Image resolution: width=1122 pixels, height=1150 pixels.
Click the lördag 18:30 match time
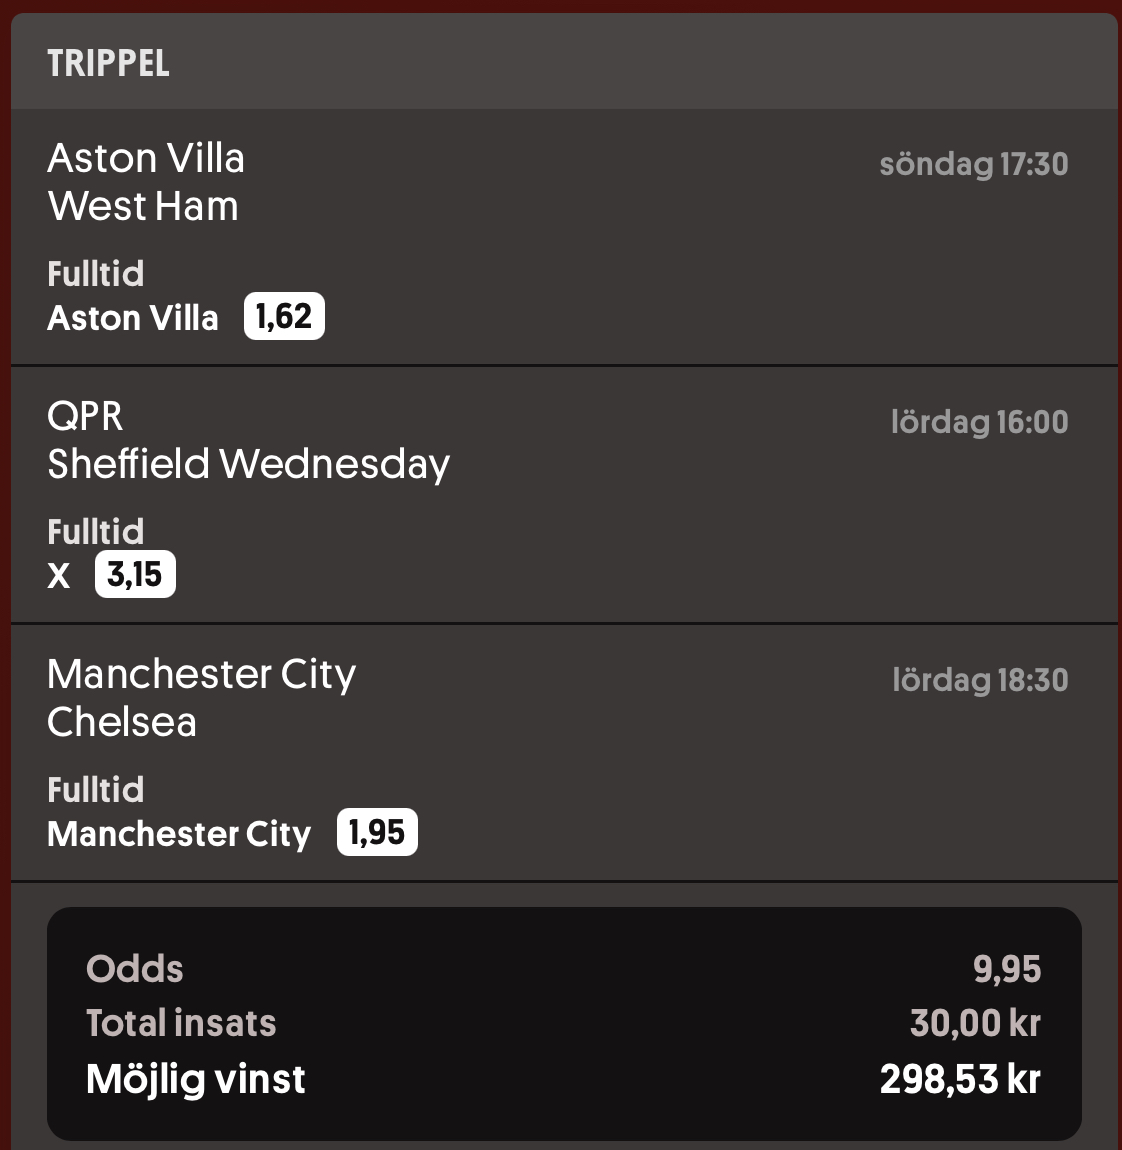pyautogui.click(x=980, y=680)
